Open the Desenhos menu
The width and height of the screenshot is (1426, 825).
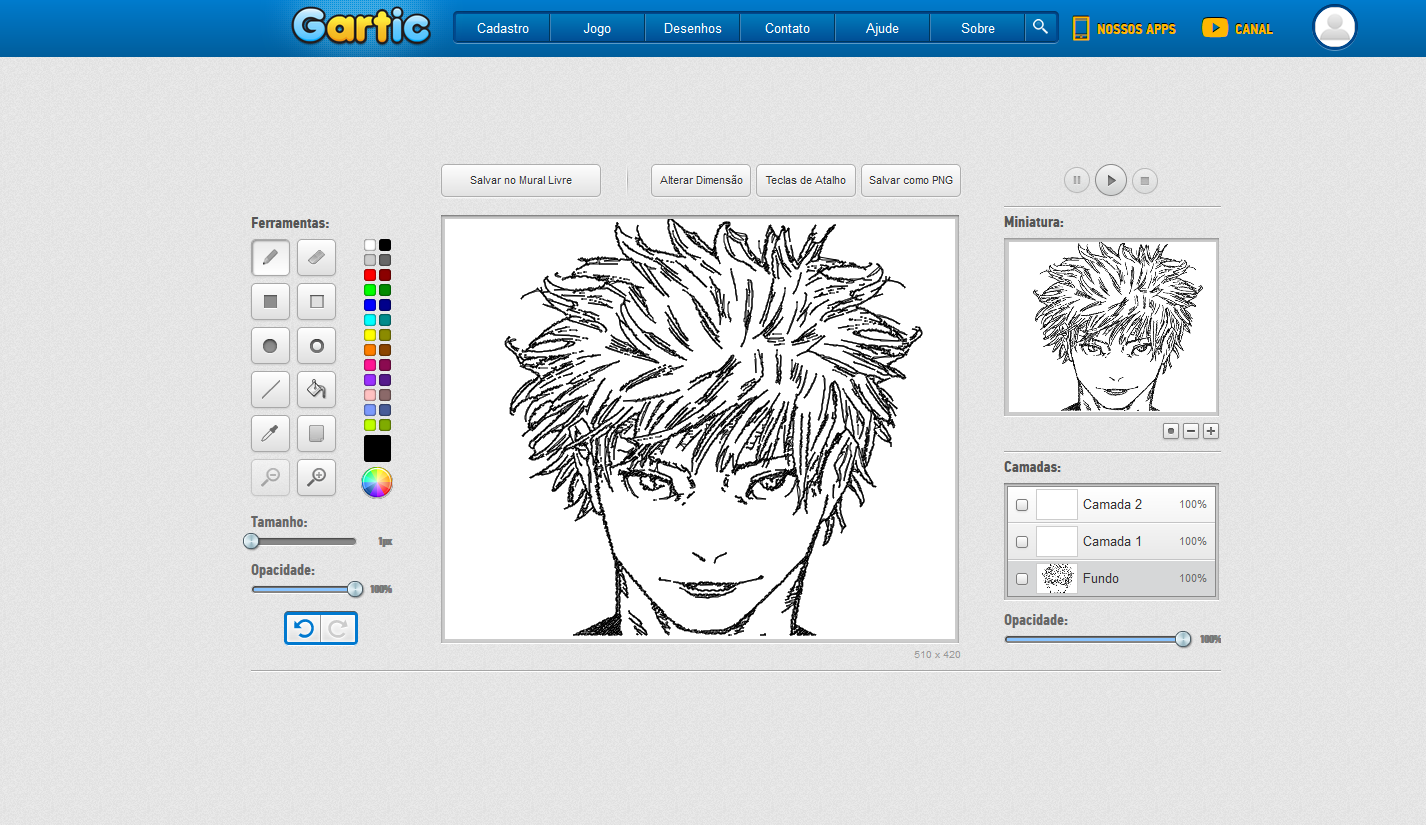pyautogui.click(x=693, y=28)
